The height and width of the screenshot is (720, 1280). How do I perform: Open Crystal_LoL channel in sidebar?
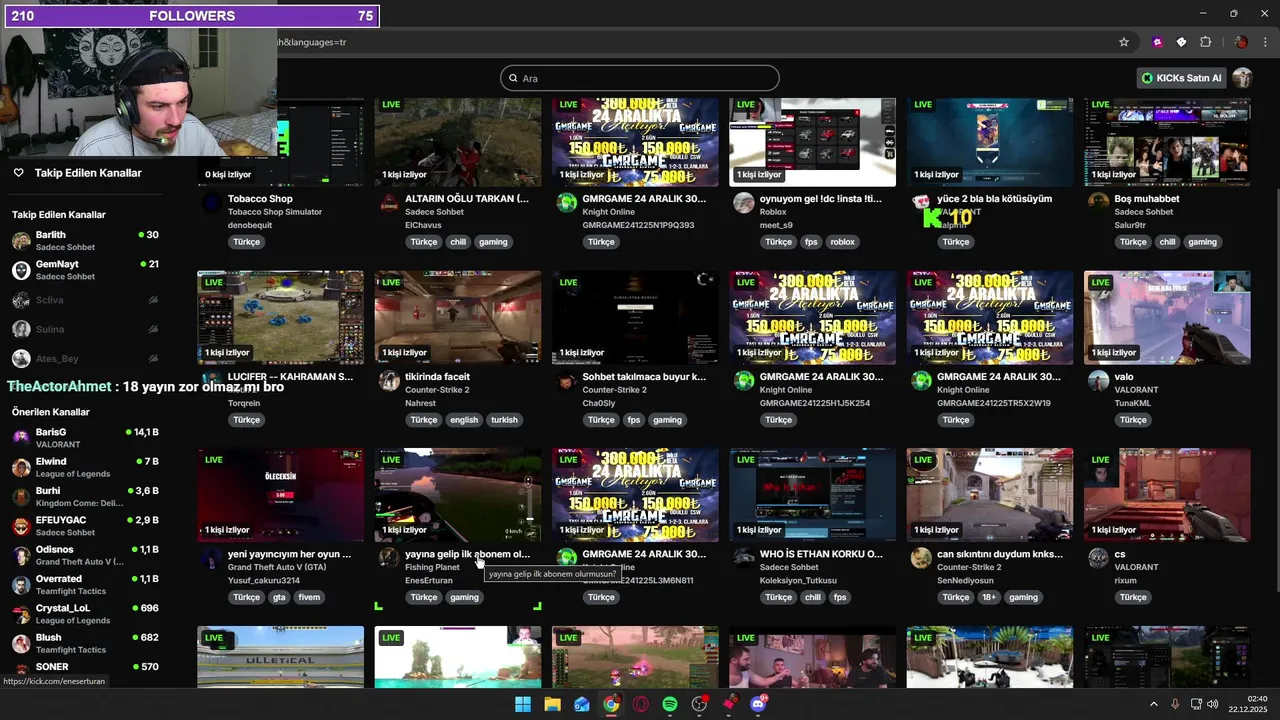pyautogui.click(x=85, y=614)
